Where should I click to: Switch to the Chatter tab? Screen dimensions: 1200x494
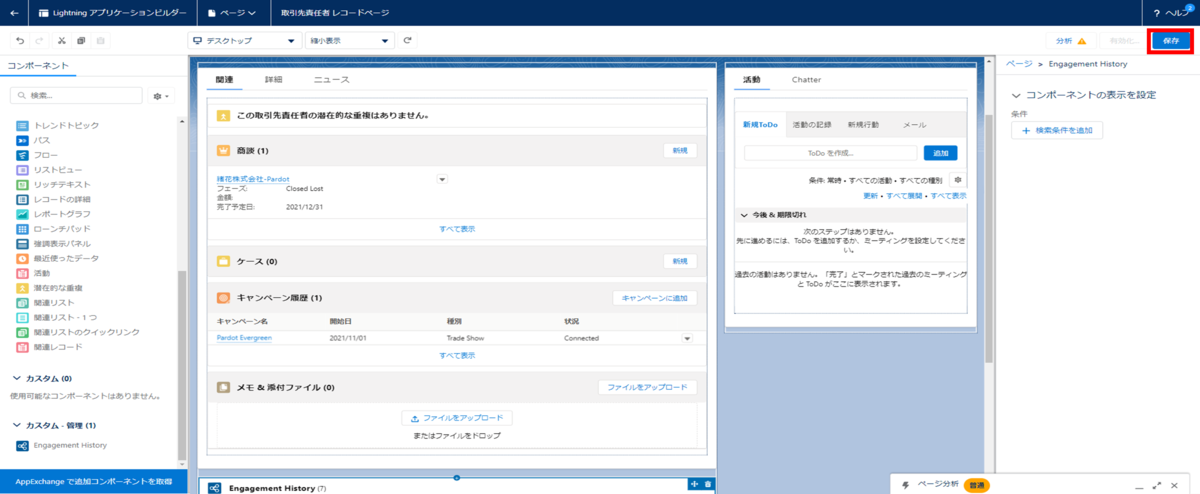pyautogui.click(x=806, y=79)
